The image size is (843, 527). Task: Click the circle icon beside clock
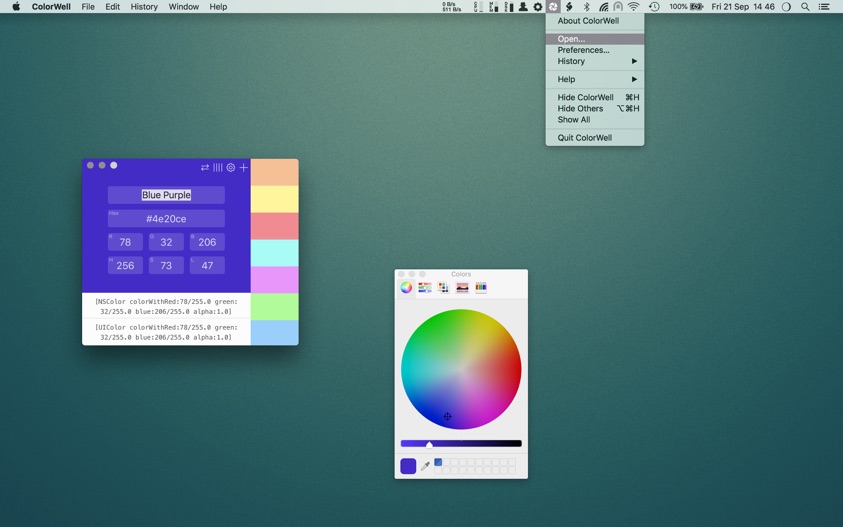tap(786, 6)
